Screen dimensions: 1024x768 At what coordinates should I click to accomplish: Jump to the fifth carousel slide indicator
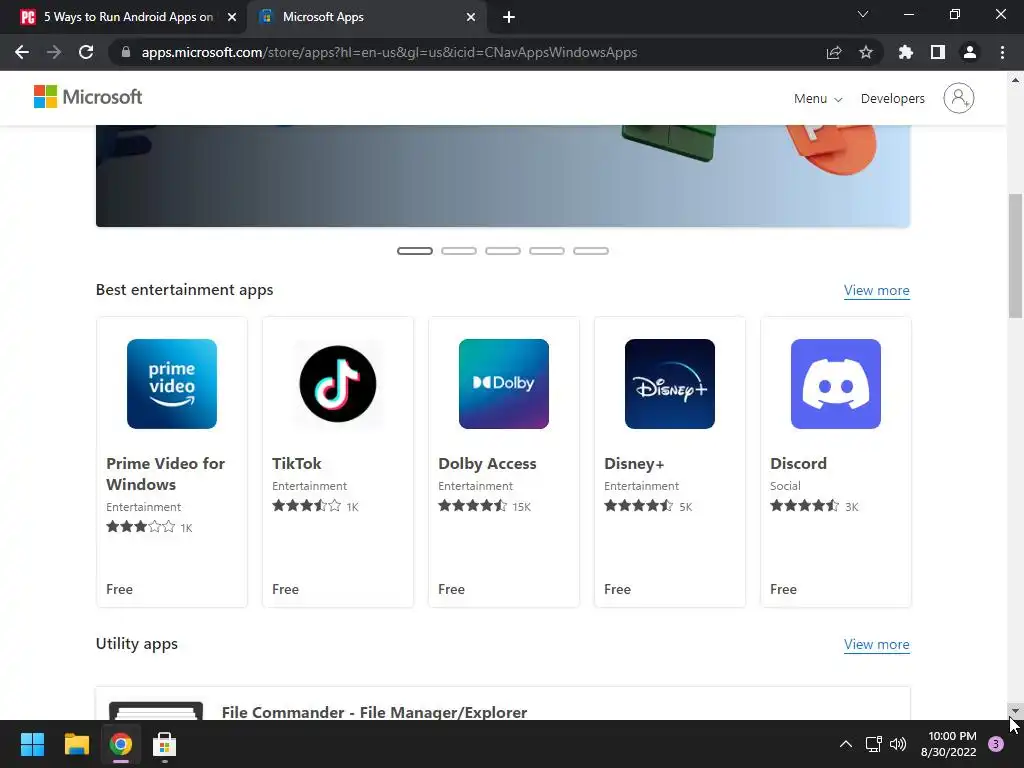[591, 251]
